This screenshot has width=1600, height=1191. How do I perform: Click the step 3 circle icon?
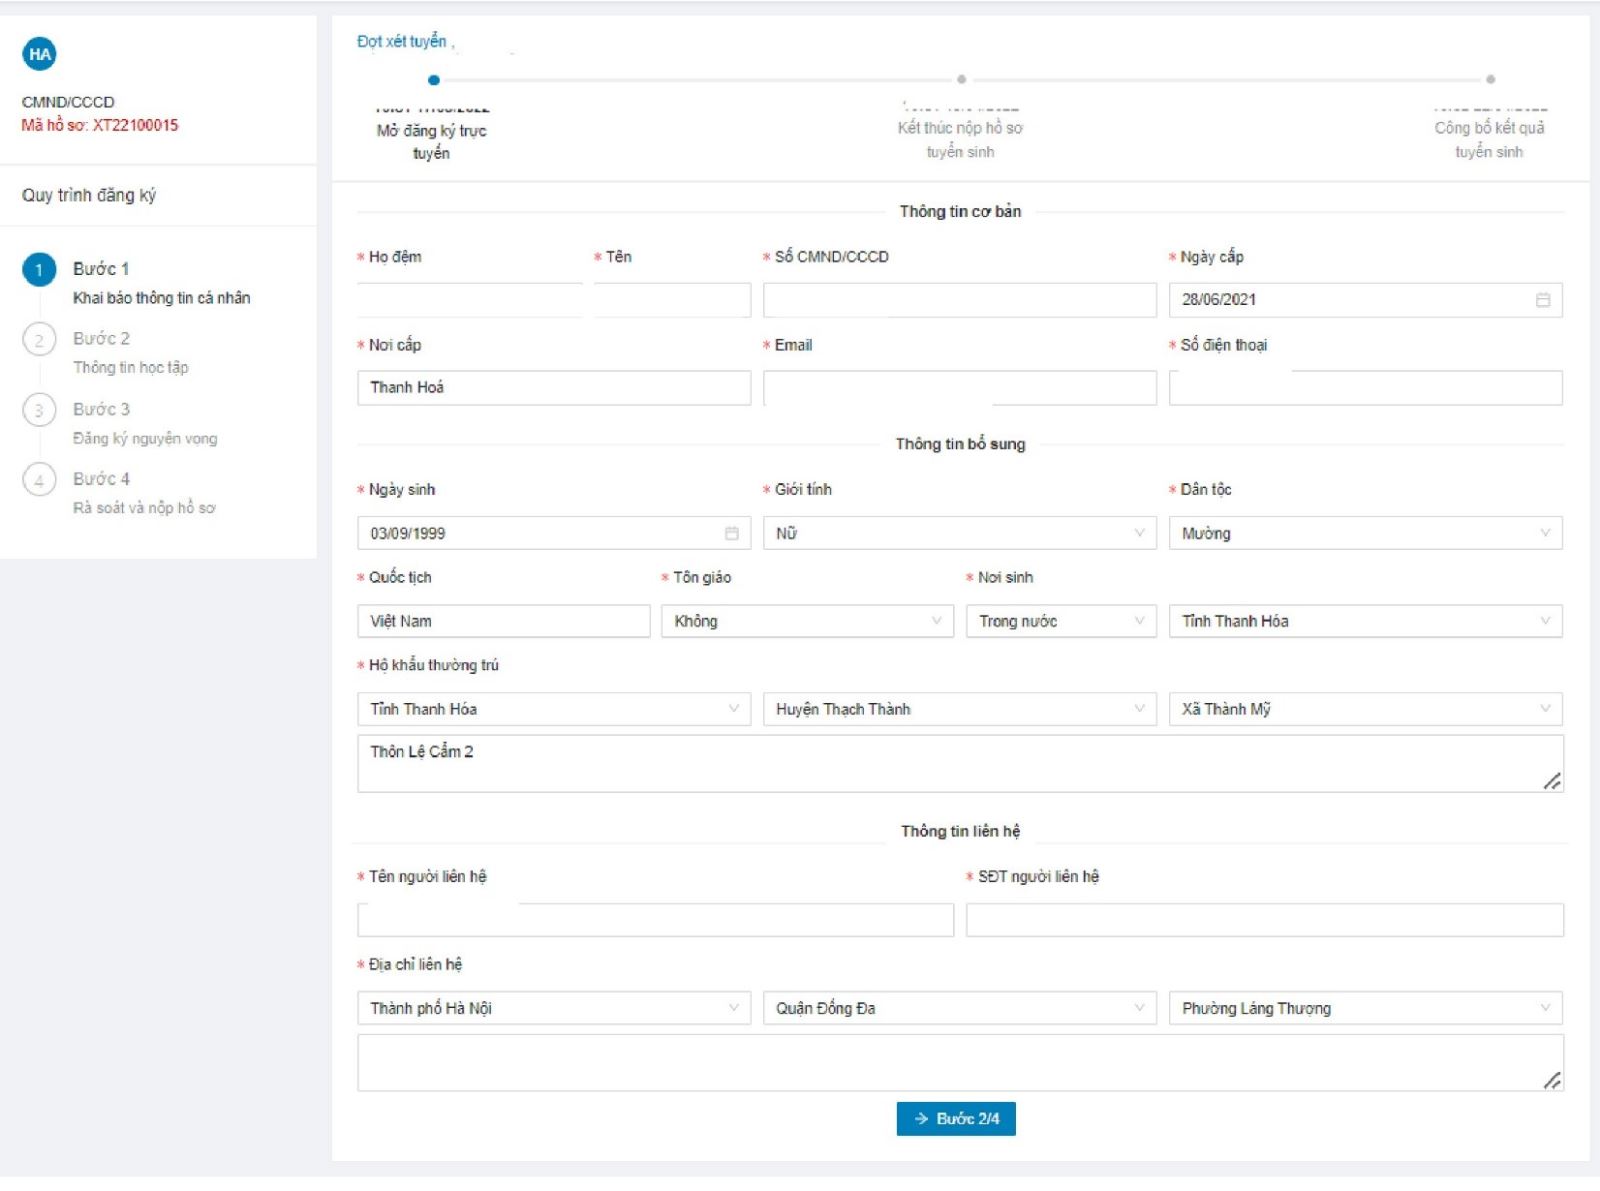click(39, 410)
